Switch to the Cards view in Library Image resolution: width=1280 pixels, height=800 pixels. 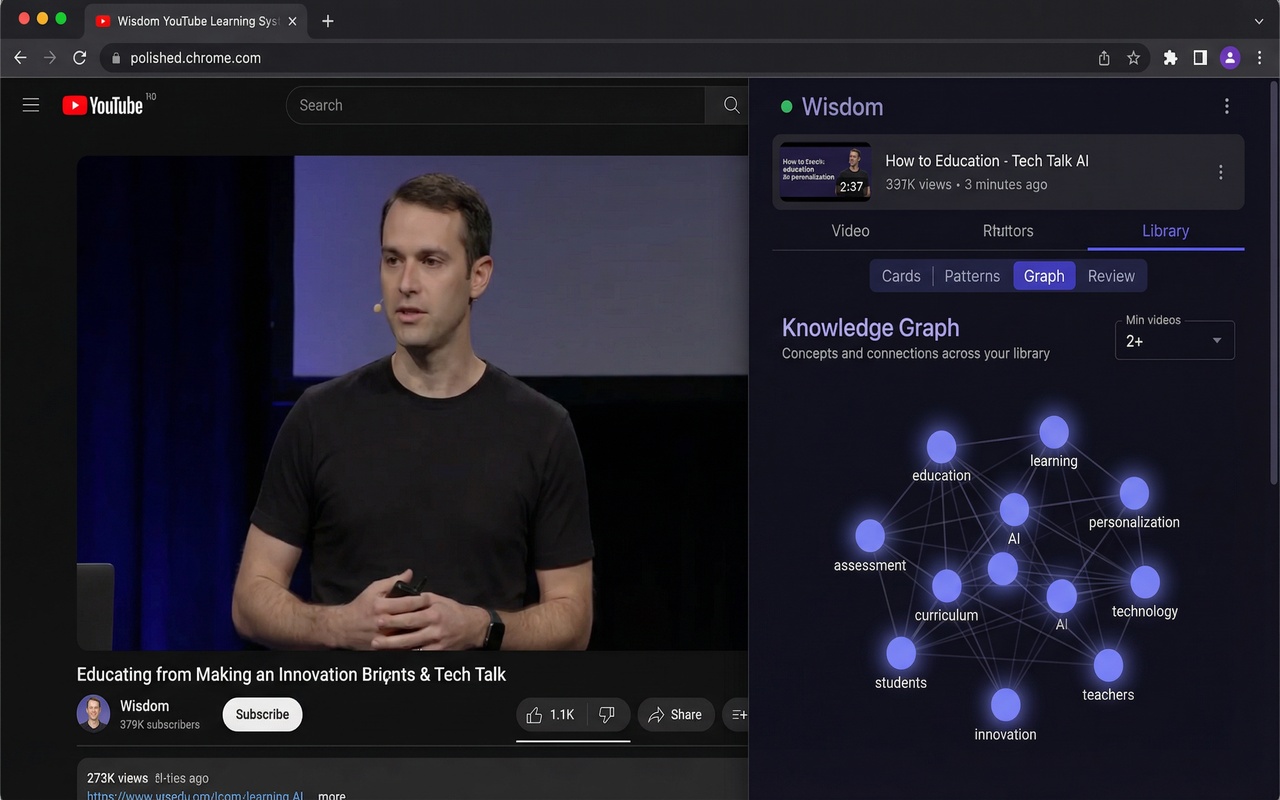tap(900, 275)
